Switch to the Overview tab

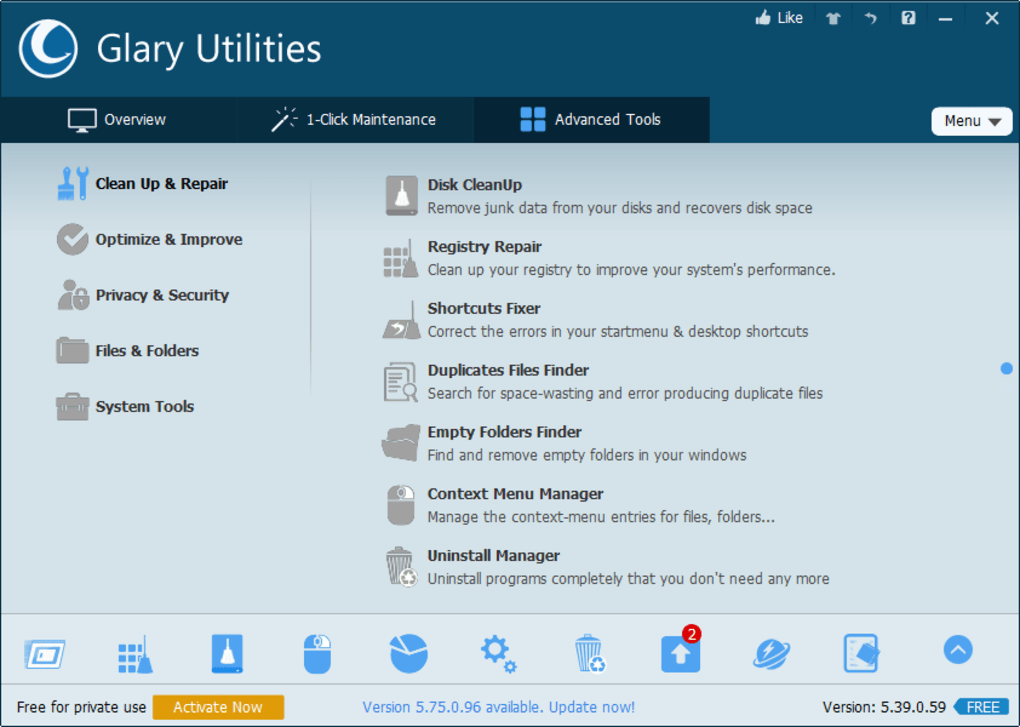click(117, 119)
